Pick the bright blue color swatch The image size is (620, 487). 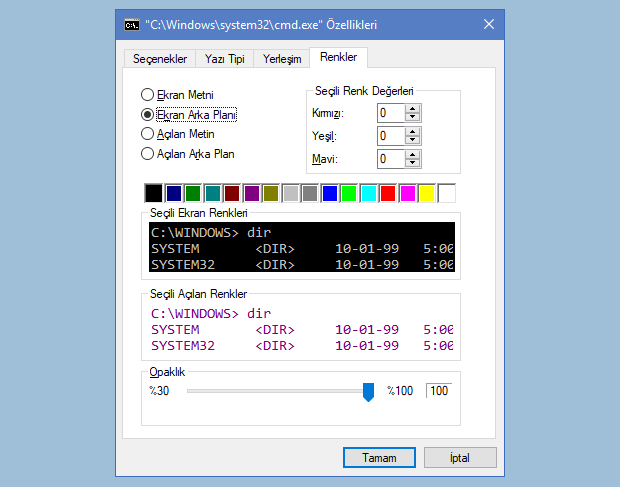(330, 193)
